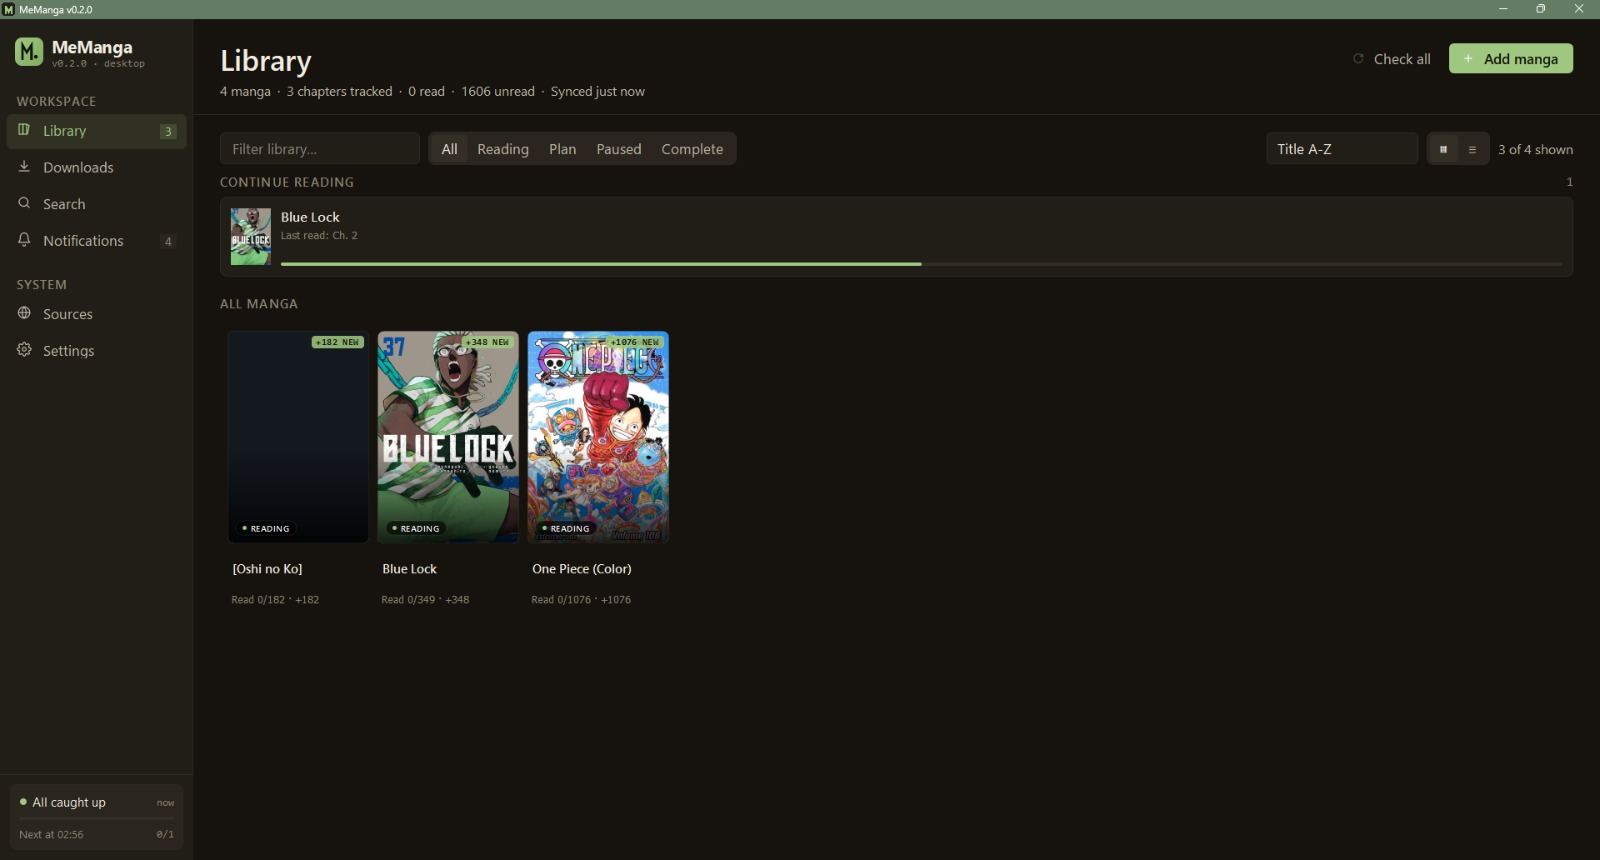The width and height of the screenshot is (1600, 860).
Task: Click the Filter library input field
Action: 320,149
